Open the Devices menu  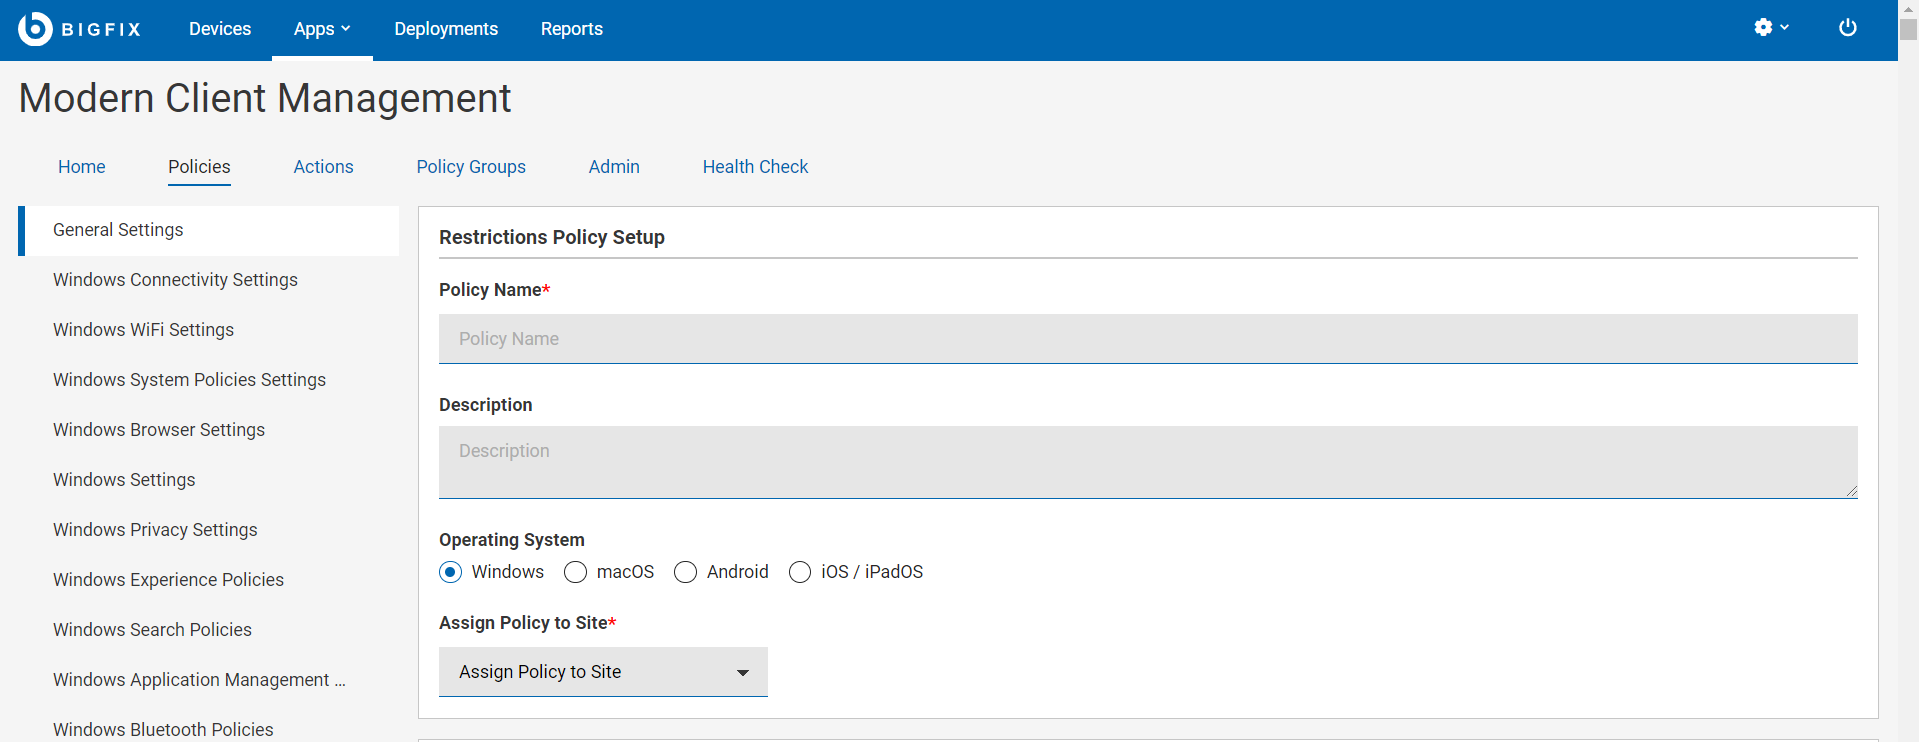click(220, 29)
